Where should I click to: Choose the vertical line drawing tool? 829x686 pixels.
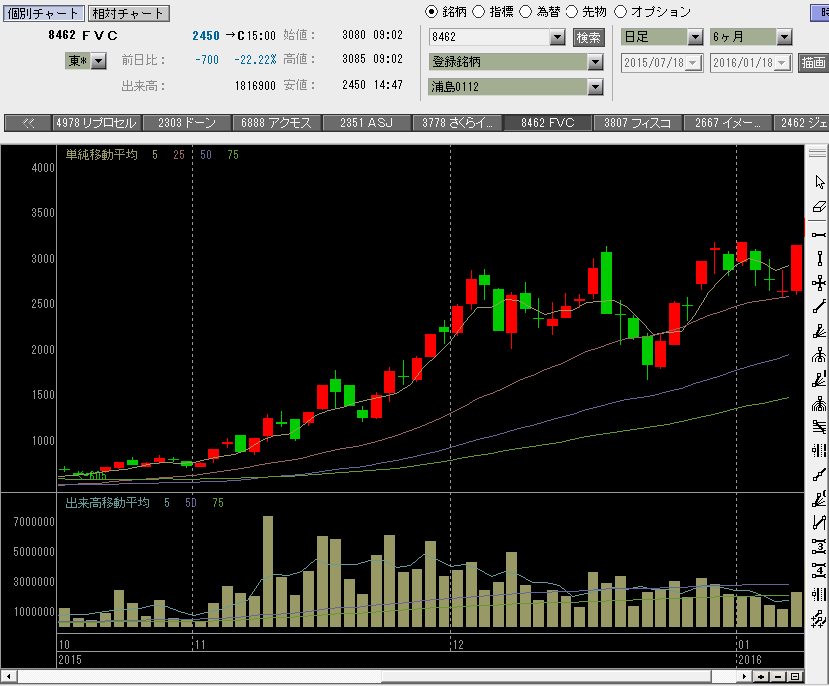point(819,259)
